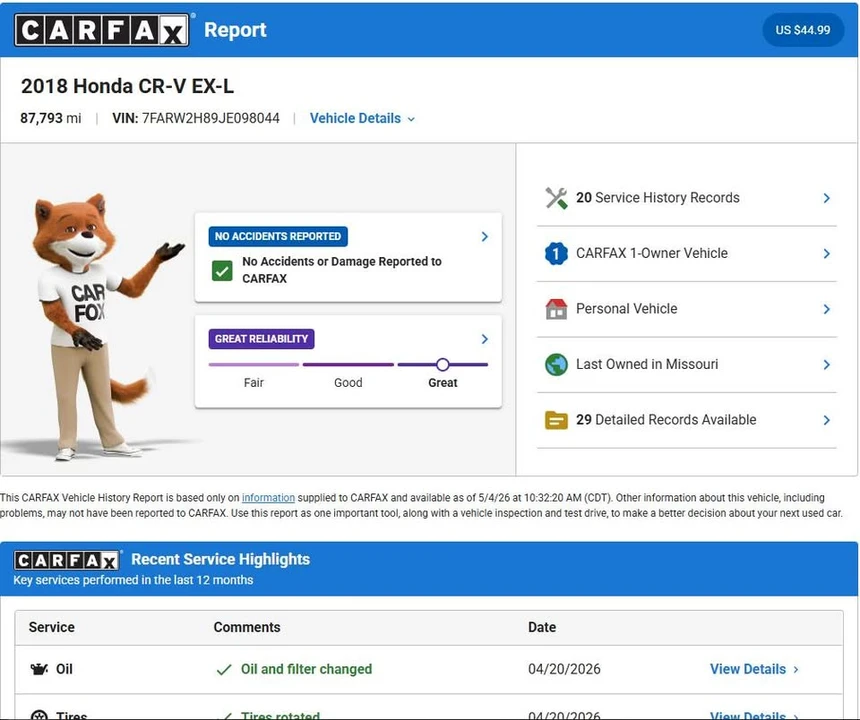Open CARFAX 1-Owner Vehicle chevron

pos(827,253)
